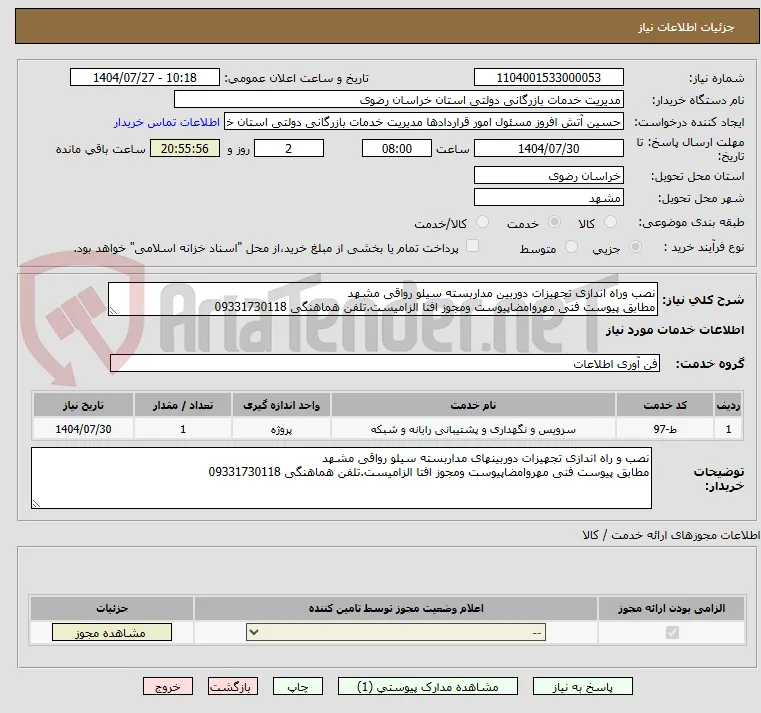The width and height of the screenshot is (761, 713).
Task: Click اعلام وضعیت مجوز column header
Action: click(x=396, y=608)
